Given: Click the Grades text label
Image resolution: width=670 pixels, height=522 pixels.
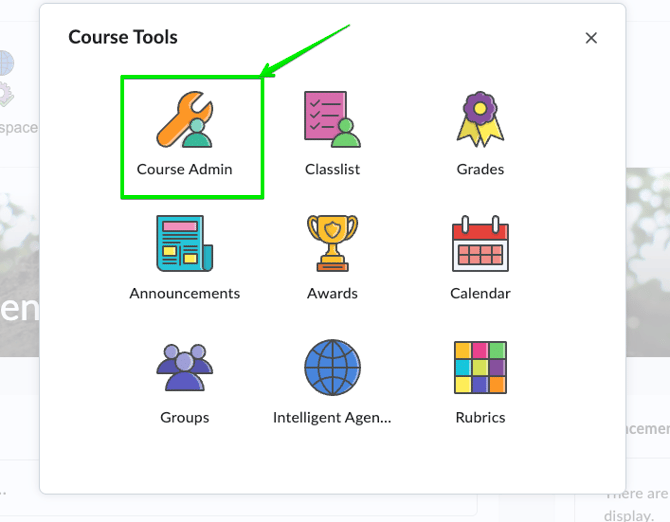Looking at the screenshot, I should point(480,169).
